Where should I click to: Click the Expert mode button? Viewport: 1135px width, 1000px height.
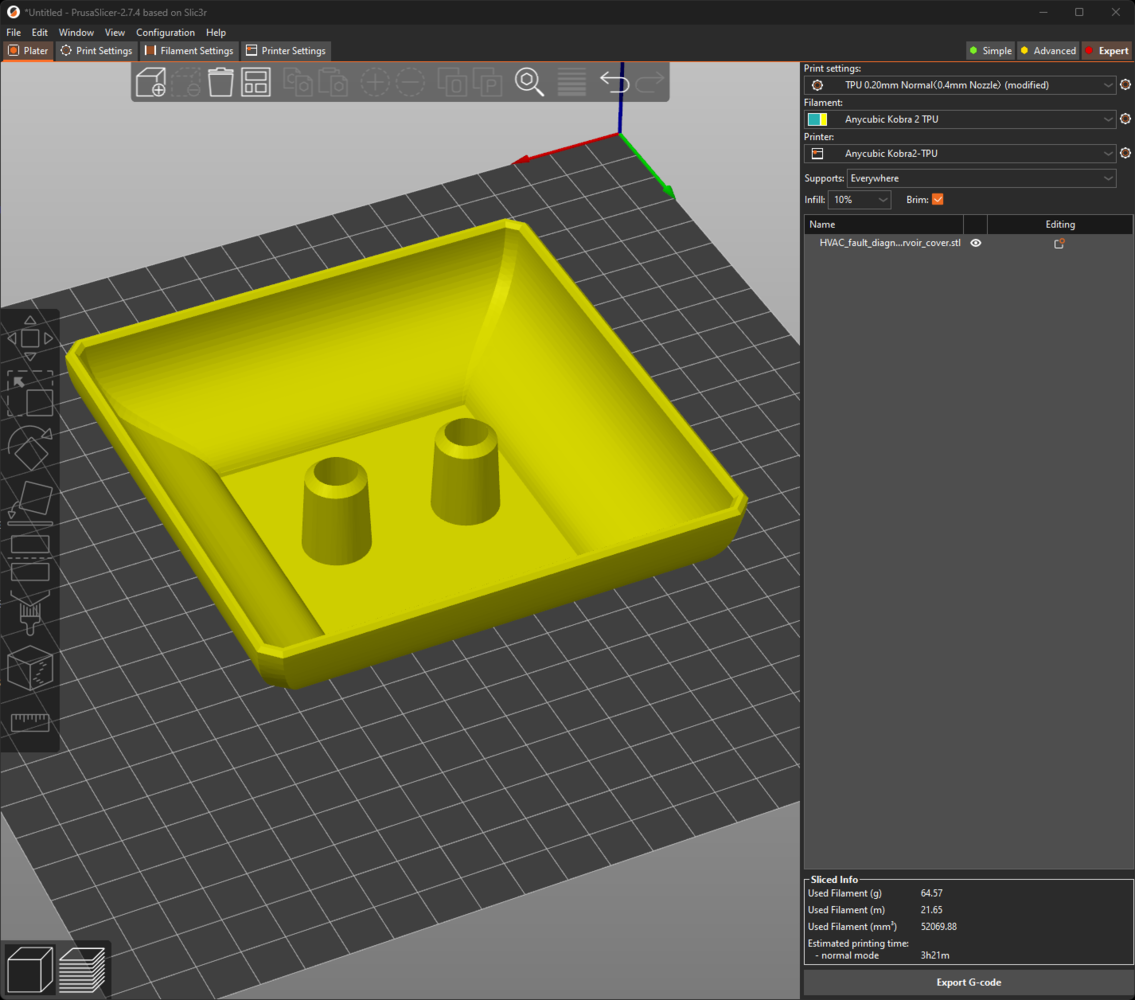point(1106,51)
